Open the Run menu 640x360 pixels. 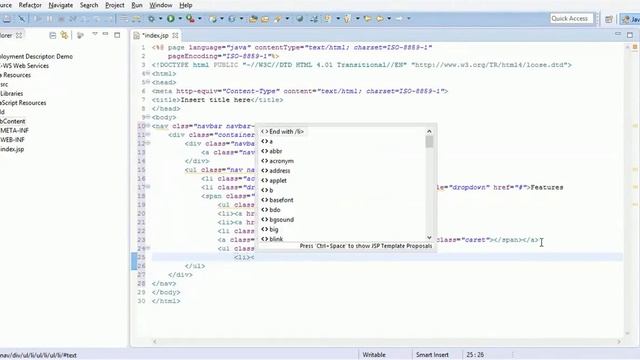137,5
